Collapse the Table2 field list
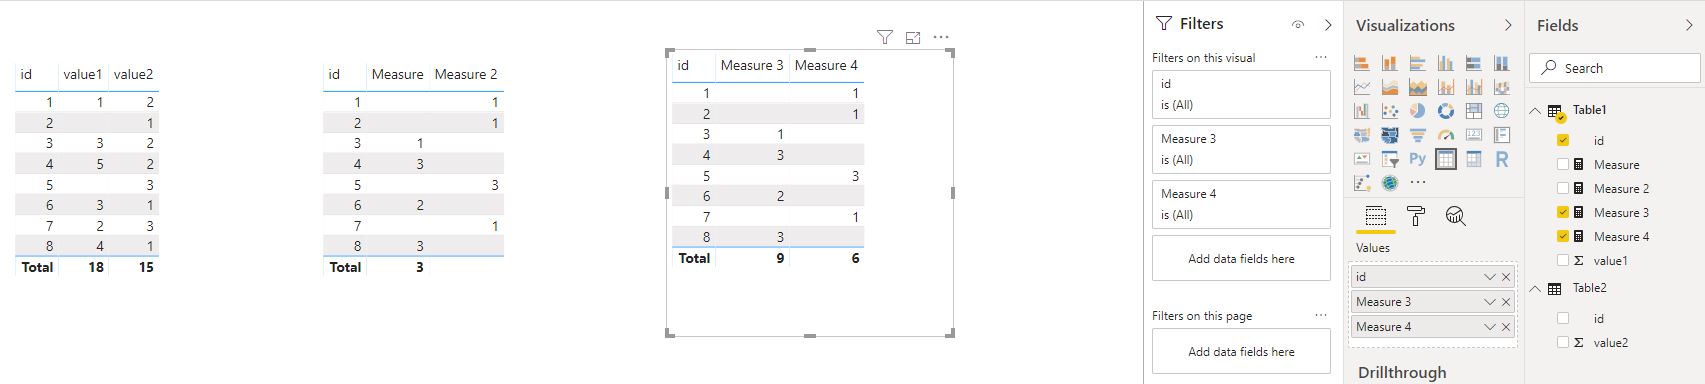This screenshot has width=1705, height=384. [1536, 288]
